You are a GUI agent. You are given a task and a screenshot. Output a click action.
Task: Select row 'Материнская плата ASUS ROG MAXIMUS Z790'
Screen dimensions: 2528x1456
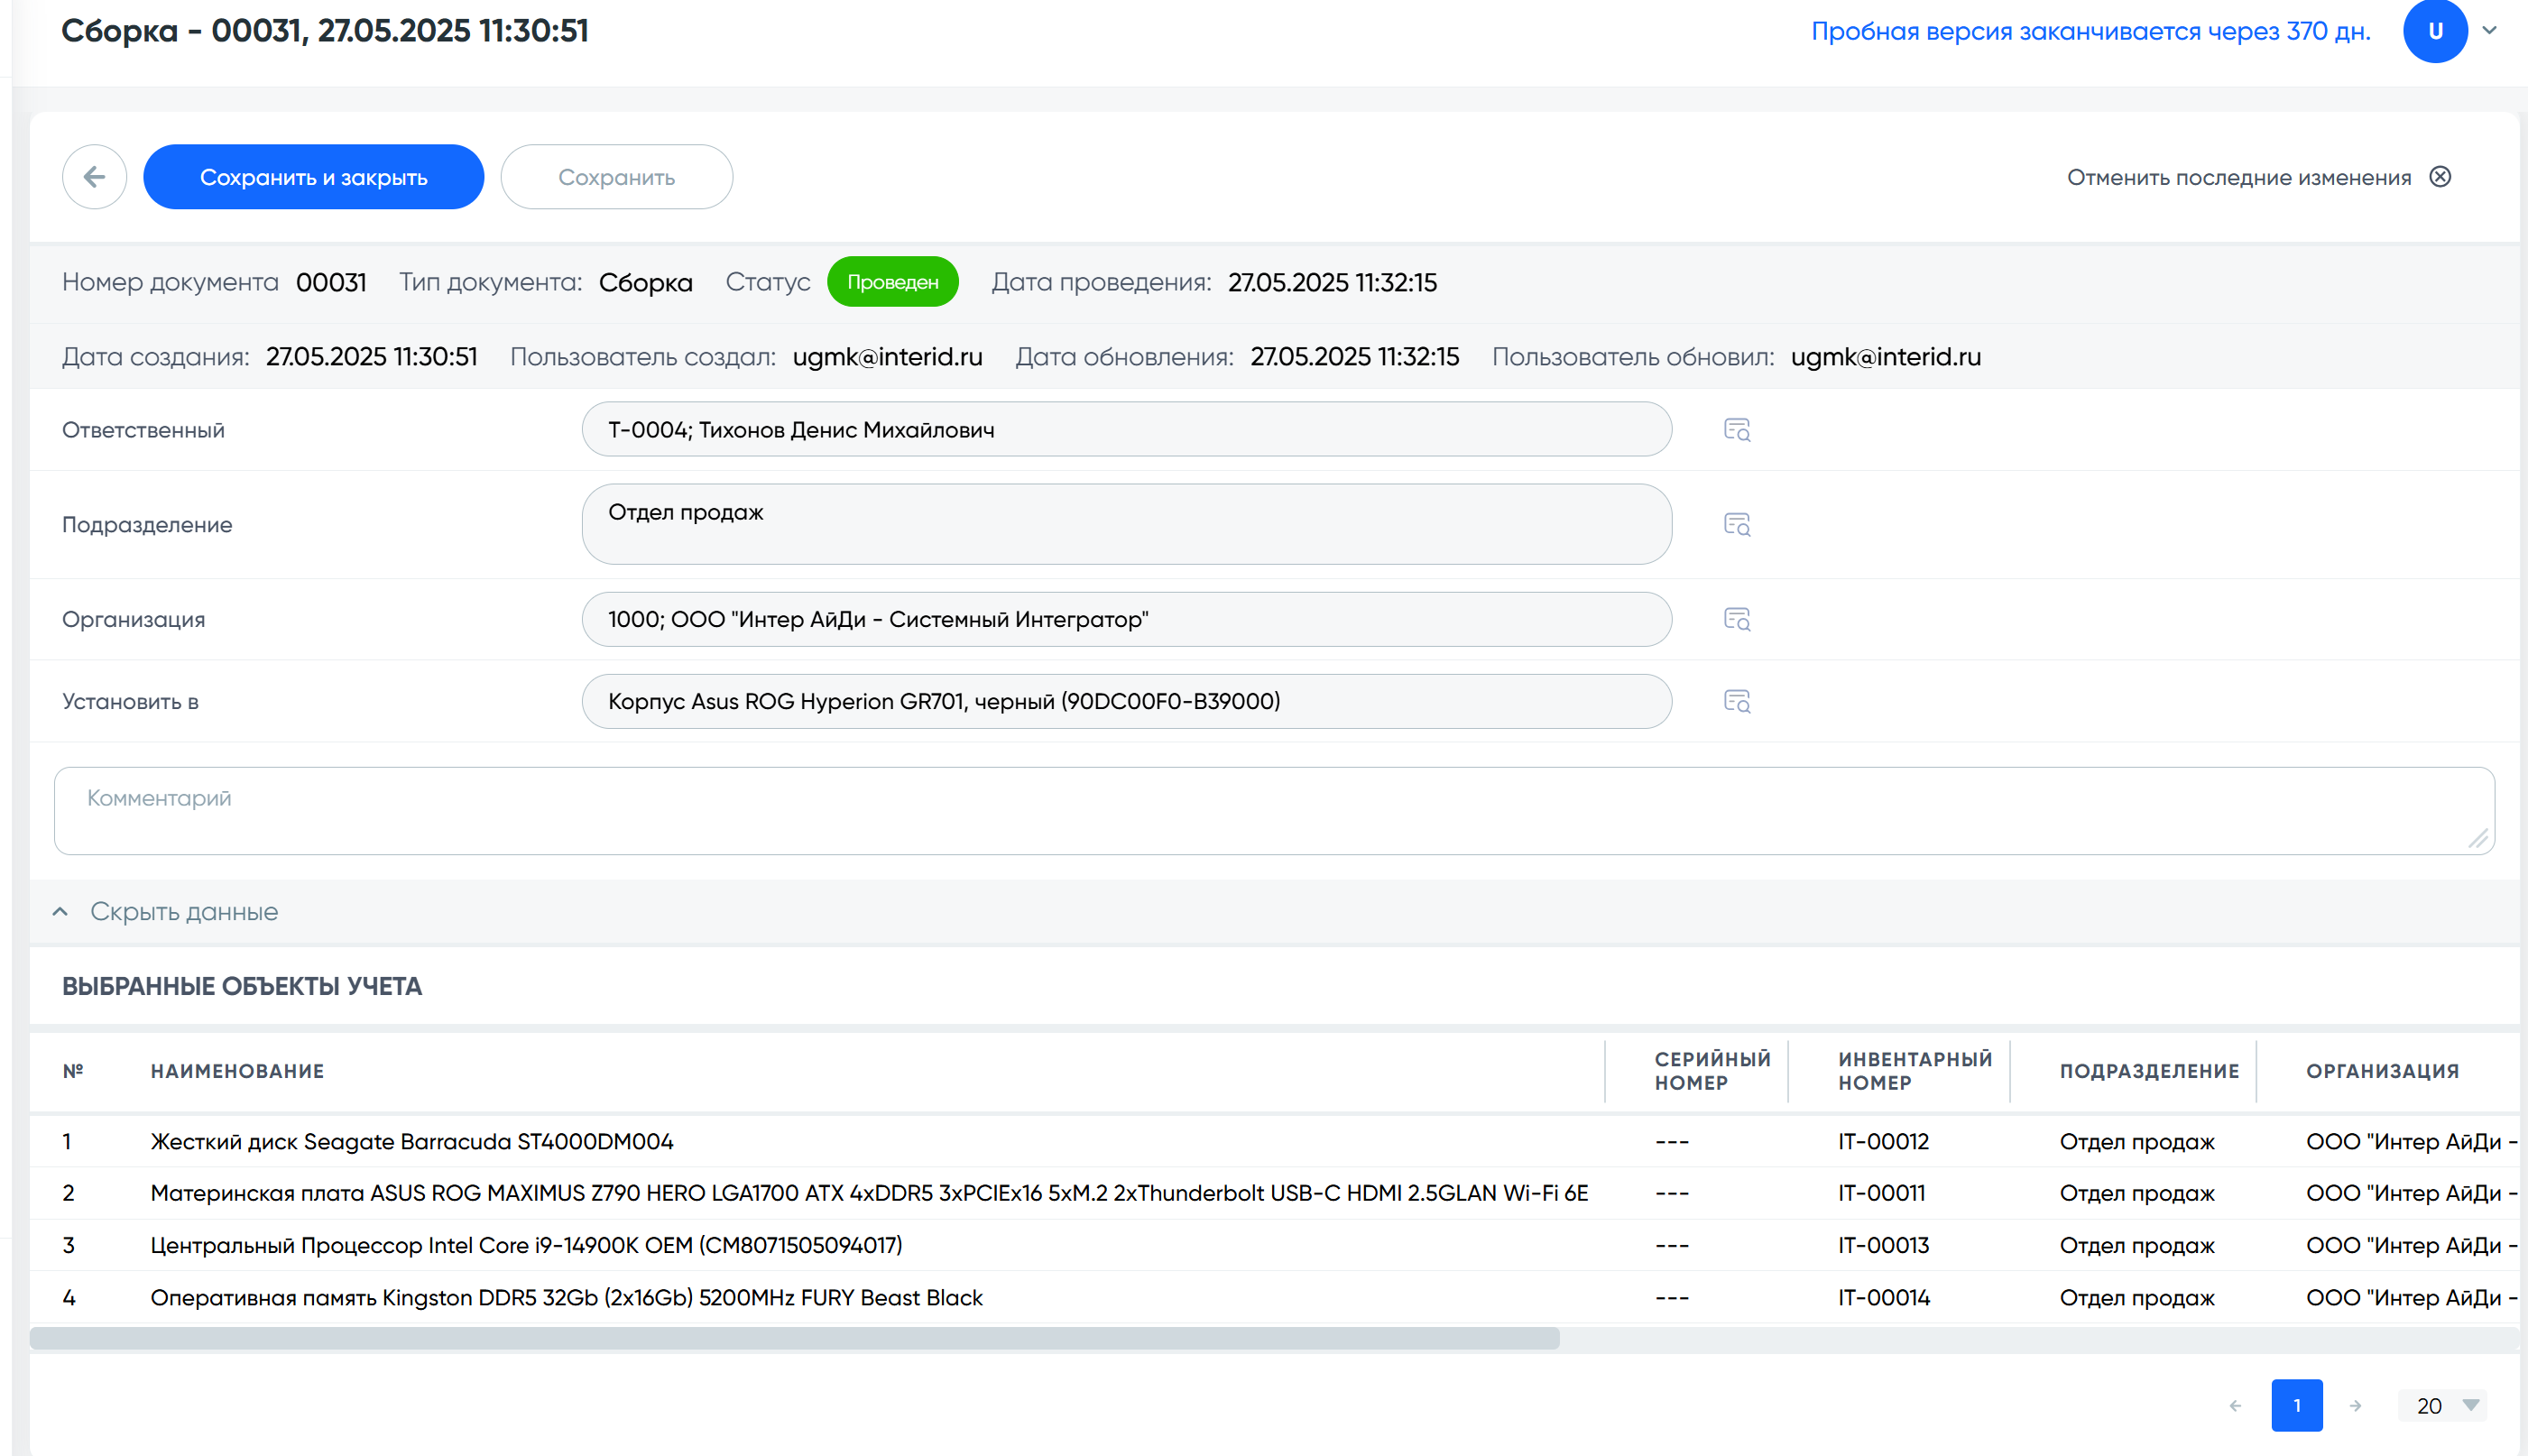pos(1274,1193)
